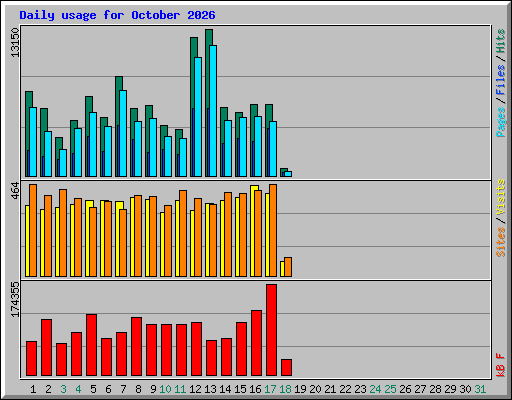Click green day label 10

(x=165, y=389)
